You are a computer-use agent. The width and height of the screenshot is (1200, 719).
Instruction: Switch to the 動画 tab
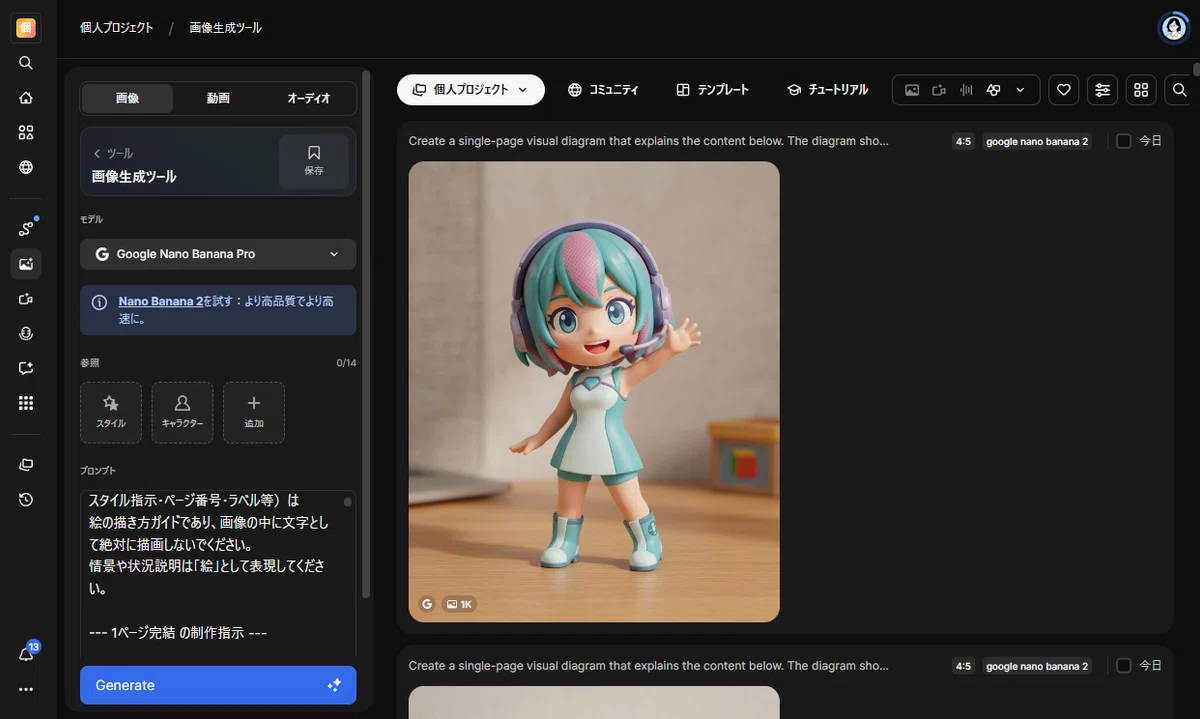coord(218,98)
